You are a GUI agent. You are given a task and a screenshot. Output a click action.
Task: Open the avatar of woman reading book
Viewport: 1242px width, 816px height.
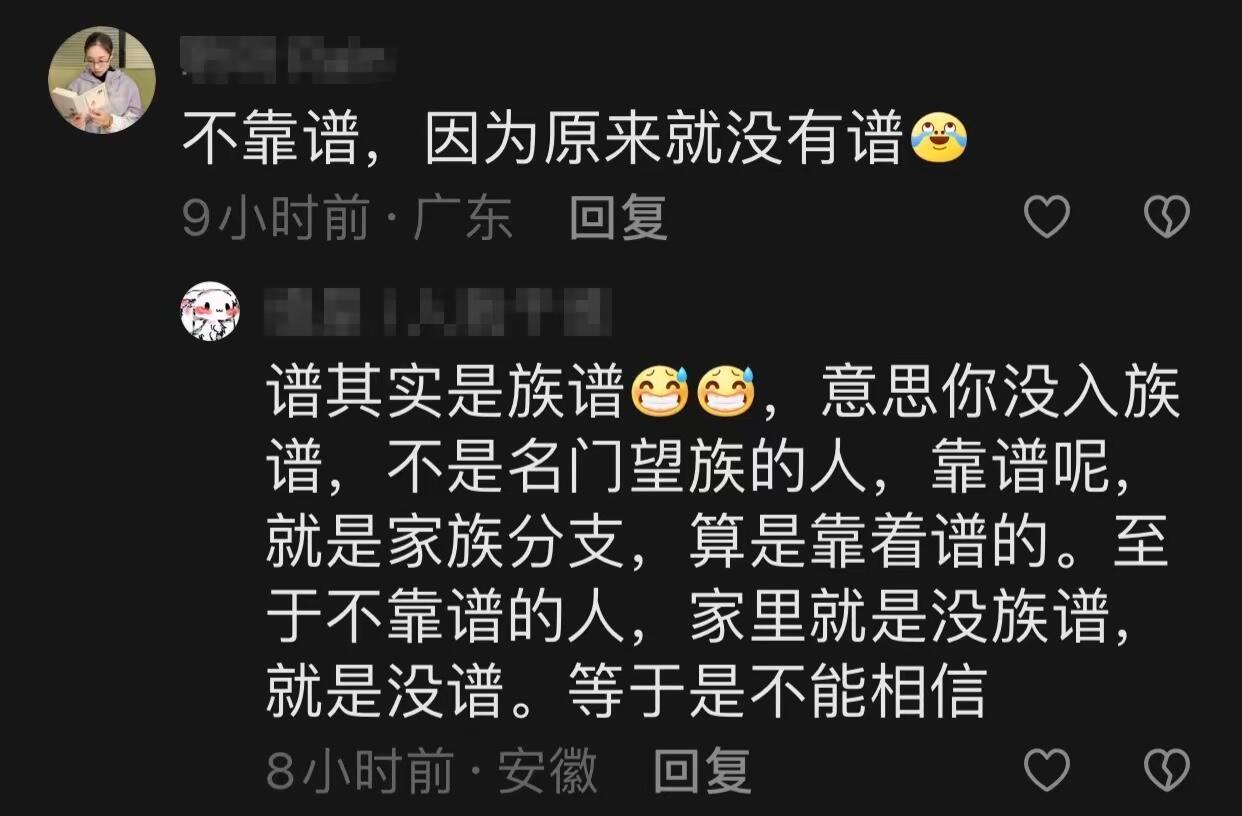click(102, 80)
